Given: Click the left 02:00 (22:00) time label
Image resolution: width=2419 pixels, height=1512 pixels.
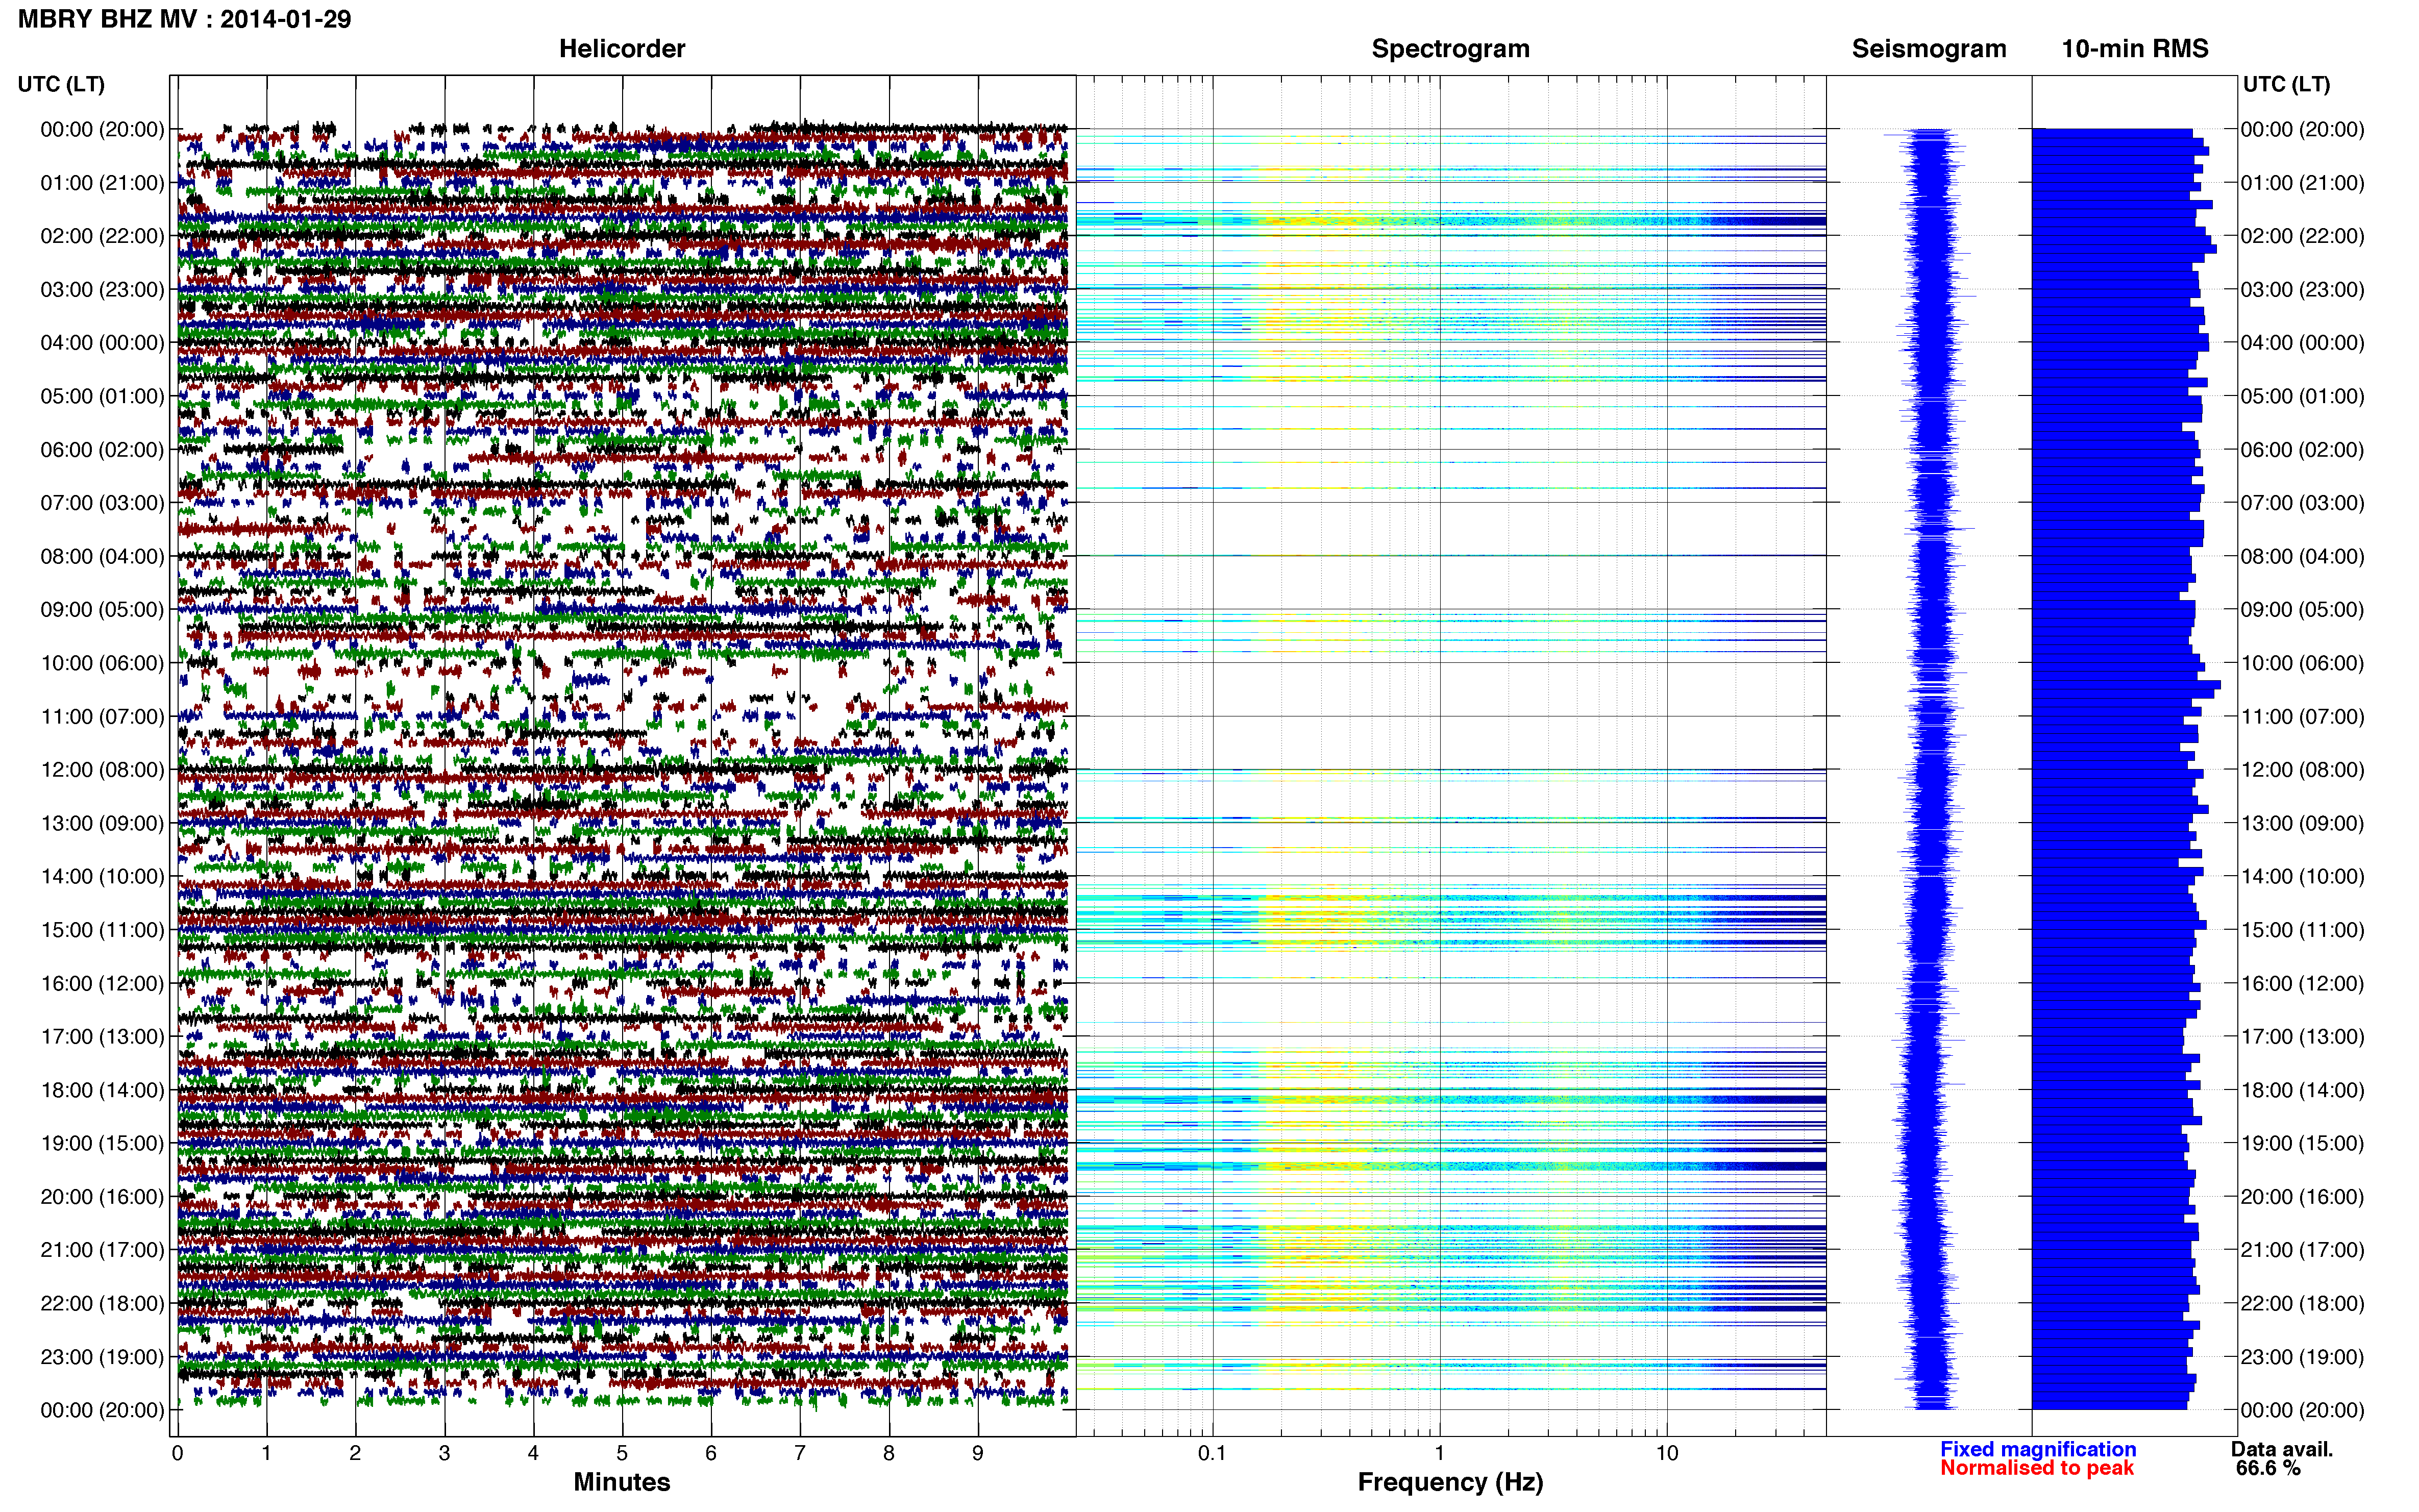Looking at the screenshot, I should click(102, 236).
